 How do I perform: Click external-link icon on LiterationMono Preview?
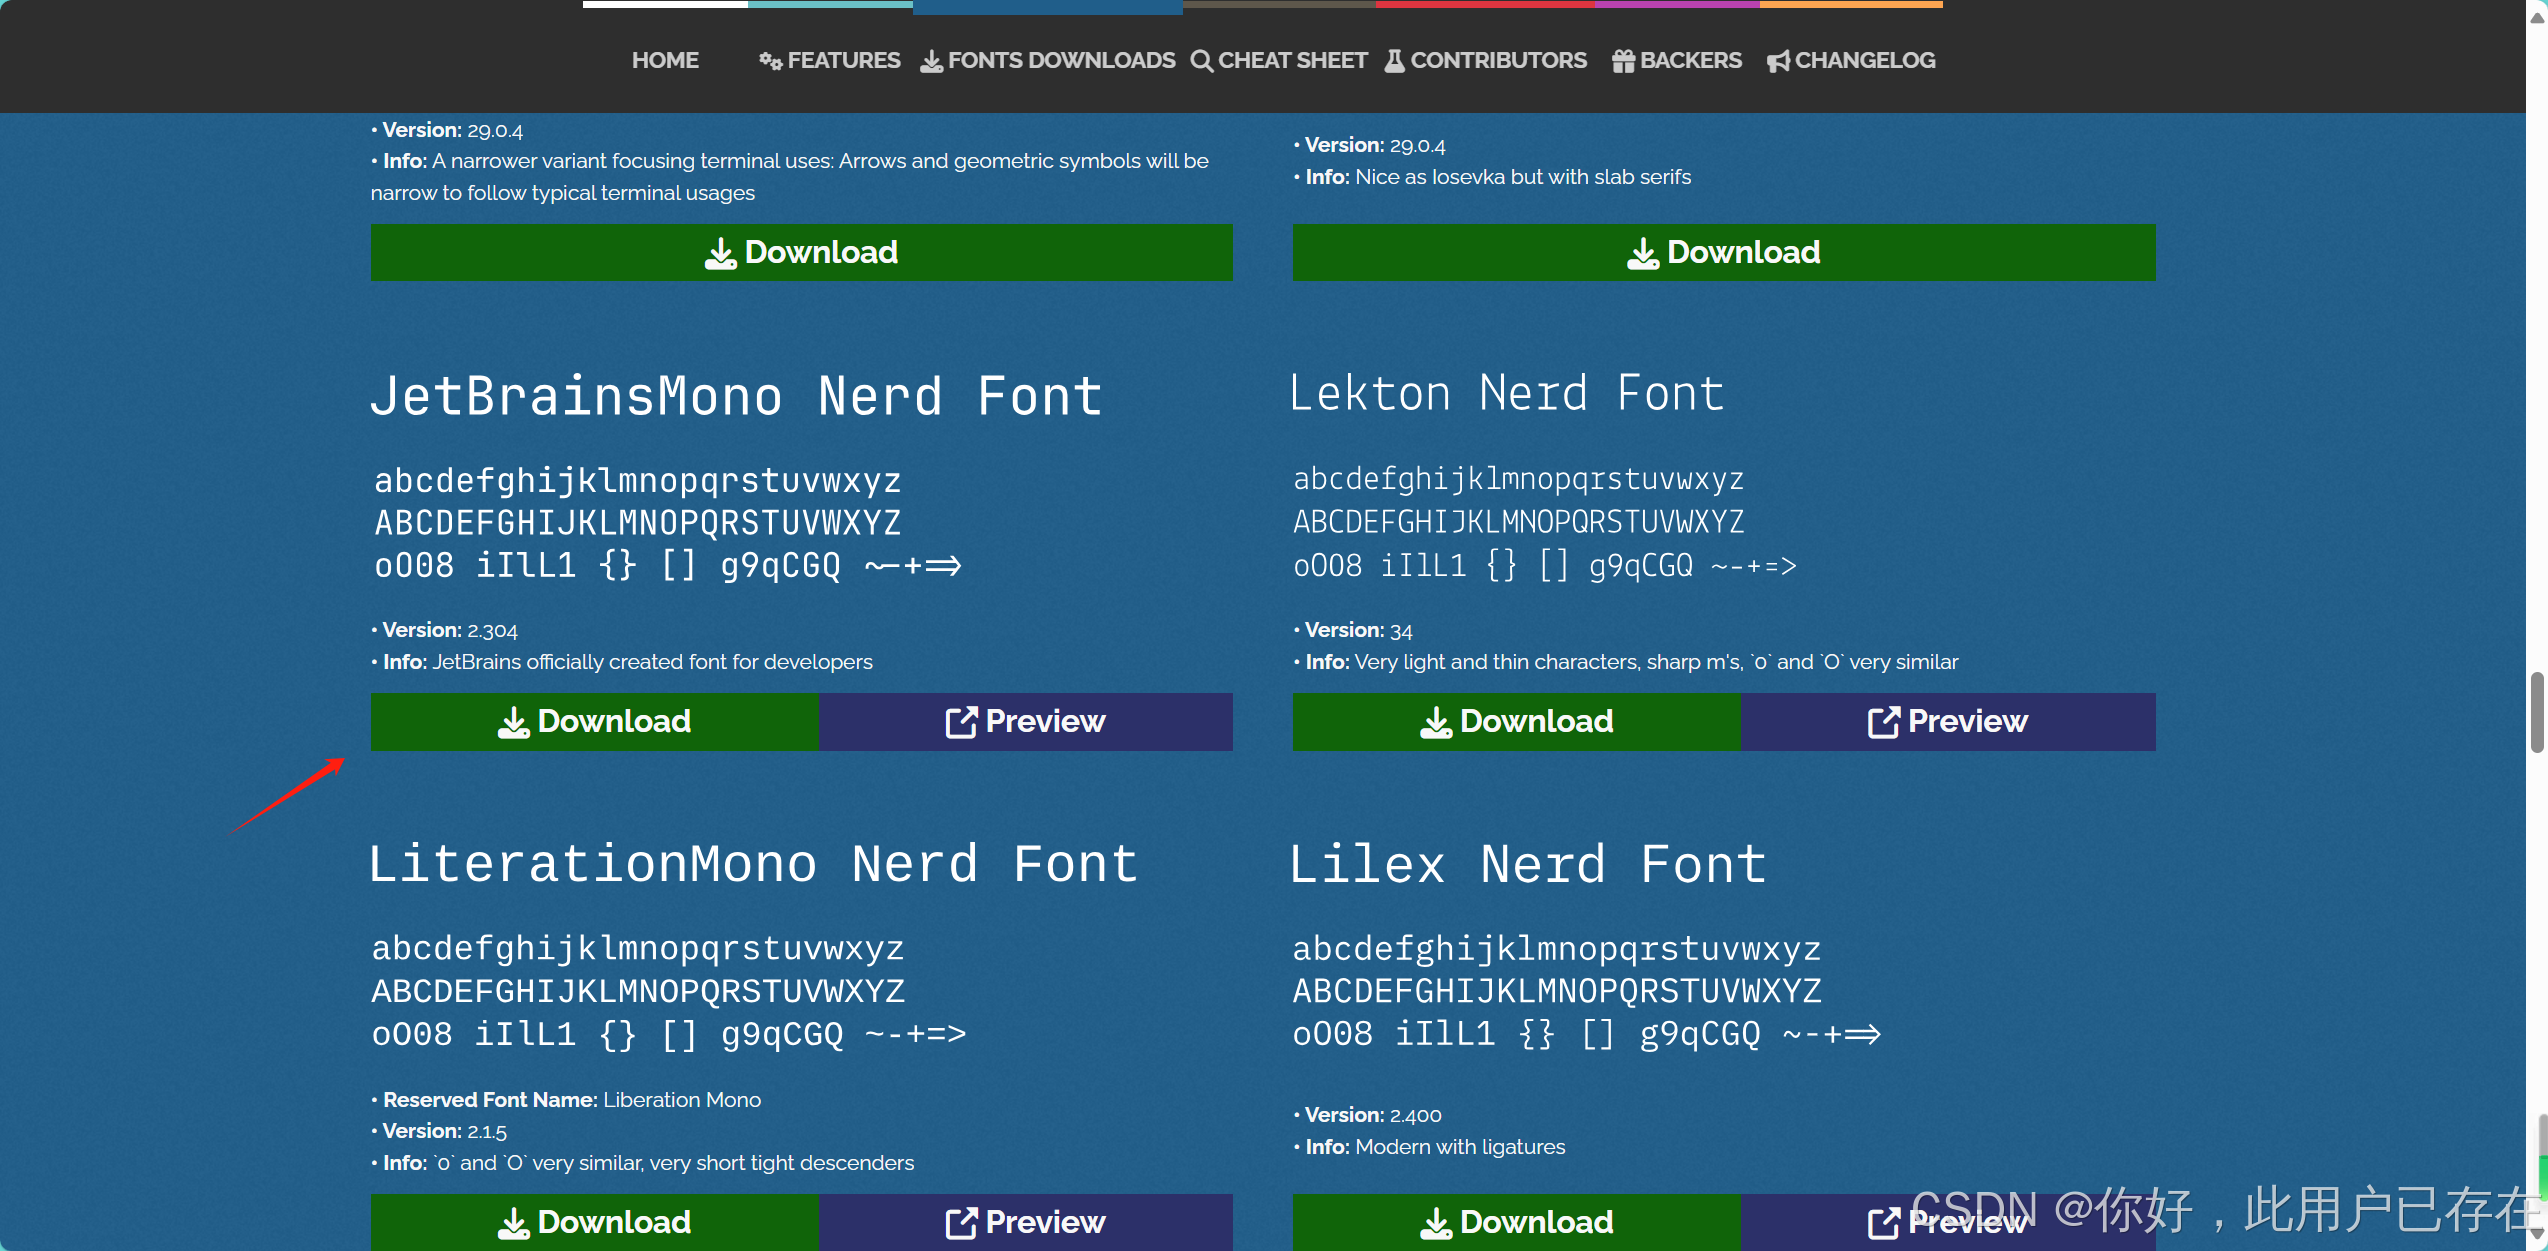(960, 1222)
